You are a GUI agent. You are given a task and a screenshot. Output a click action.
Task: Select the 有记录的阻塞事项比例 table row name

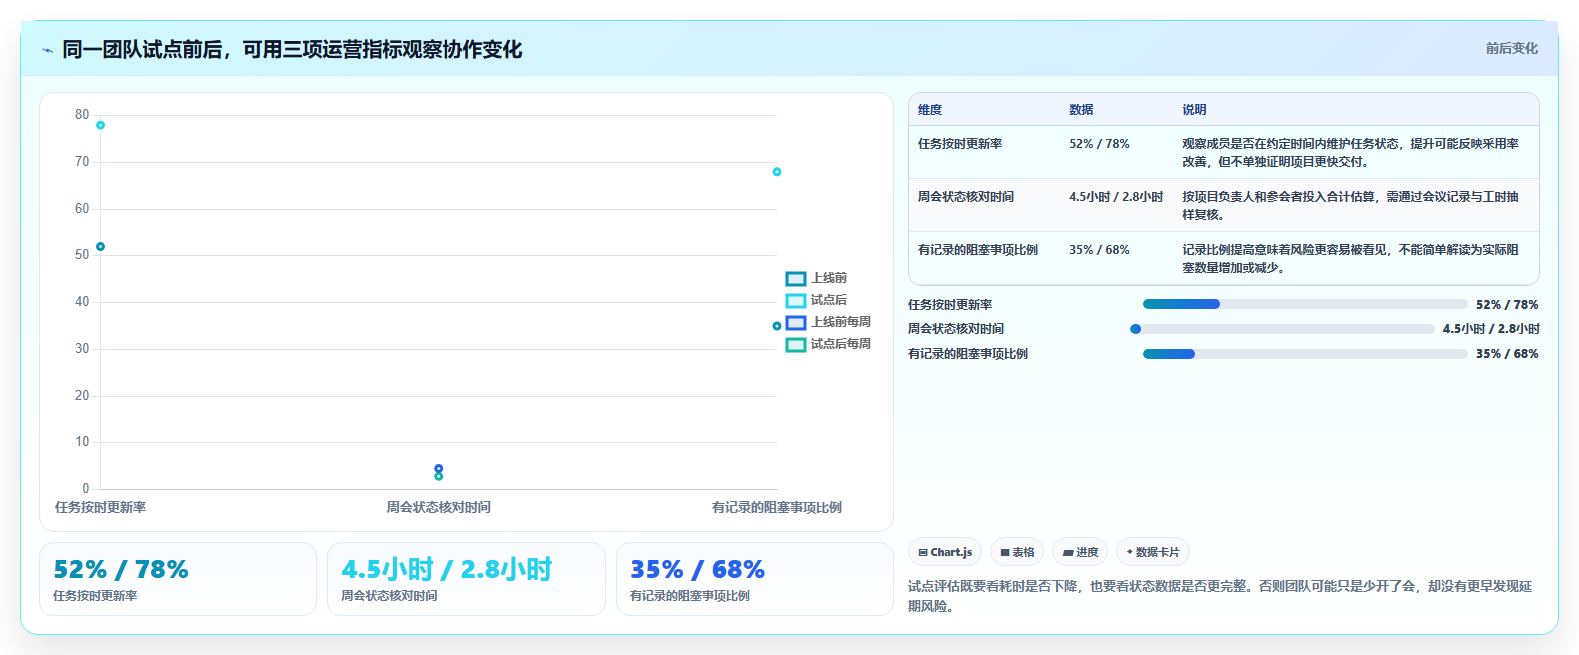tap(978, 250)
